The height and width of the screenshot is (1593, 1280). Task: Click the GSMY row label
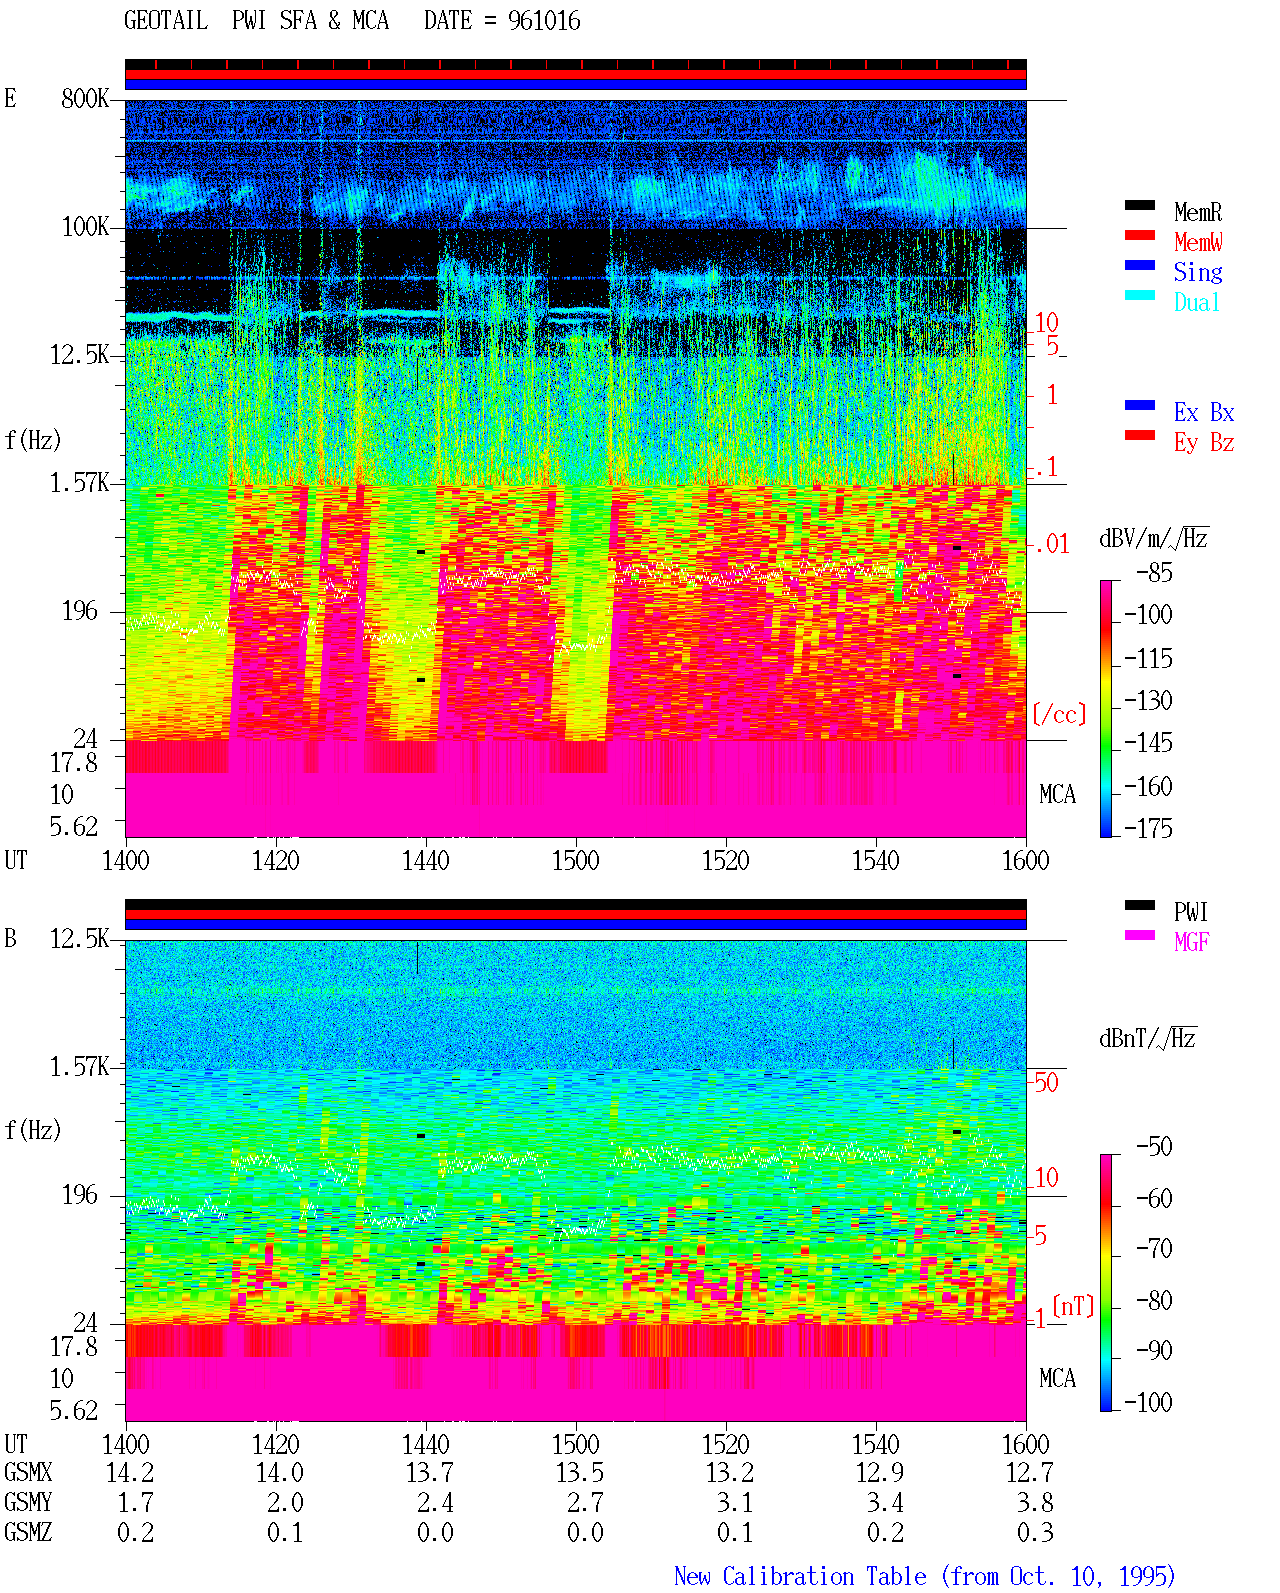28,1503
